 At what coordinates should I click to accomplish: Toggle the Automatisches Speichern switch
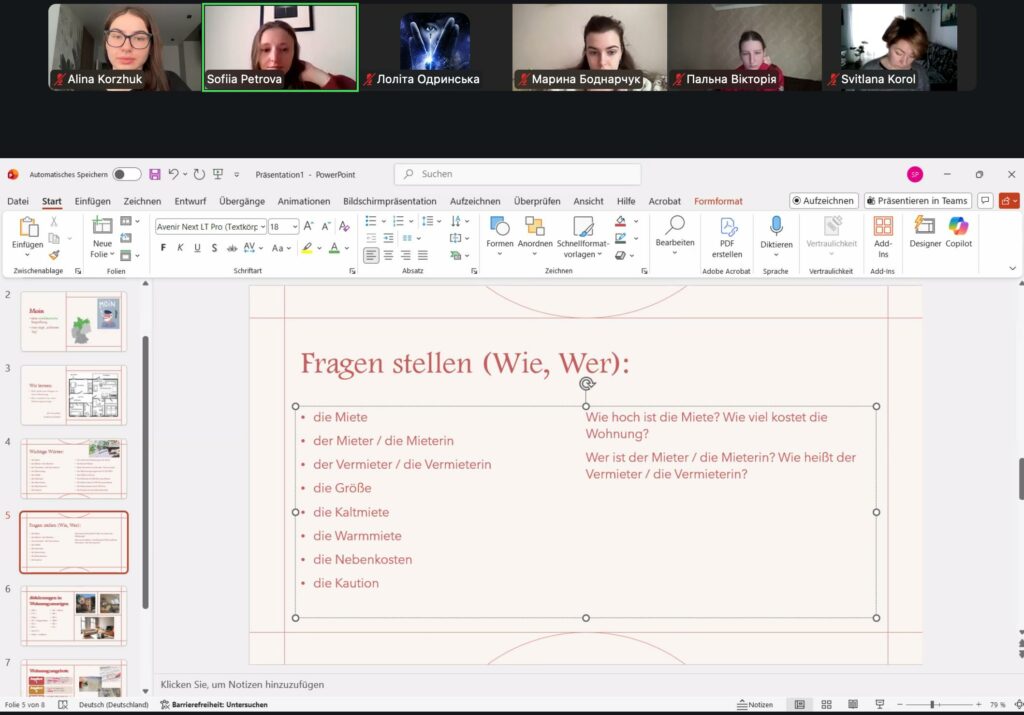(x=127, y=174)
